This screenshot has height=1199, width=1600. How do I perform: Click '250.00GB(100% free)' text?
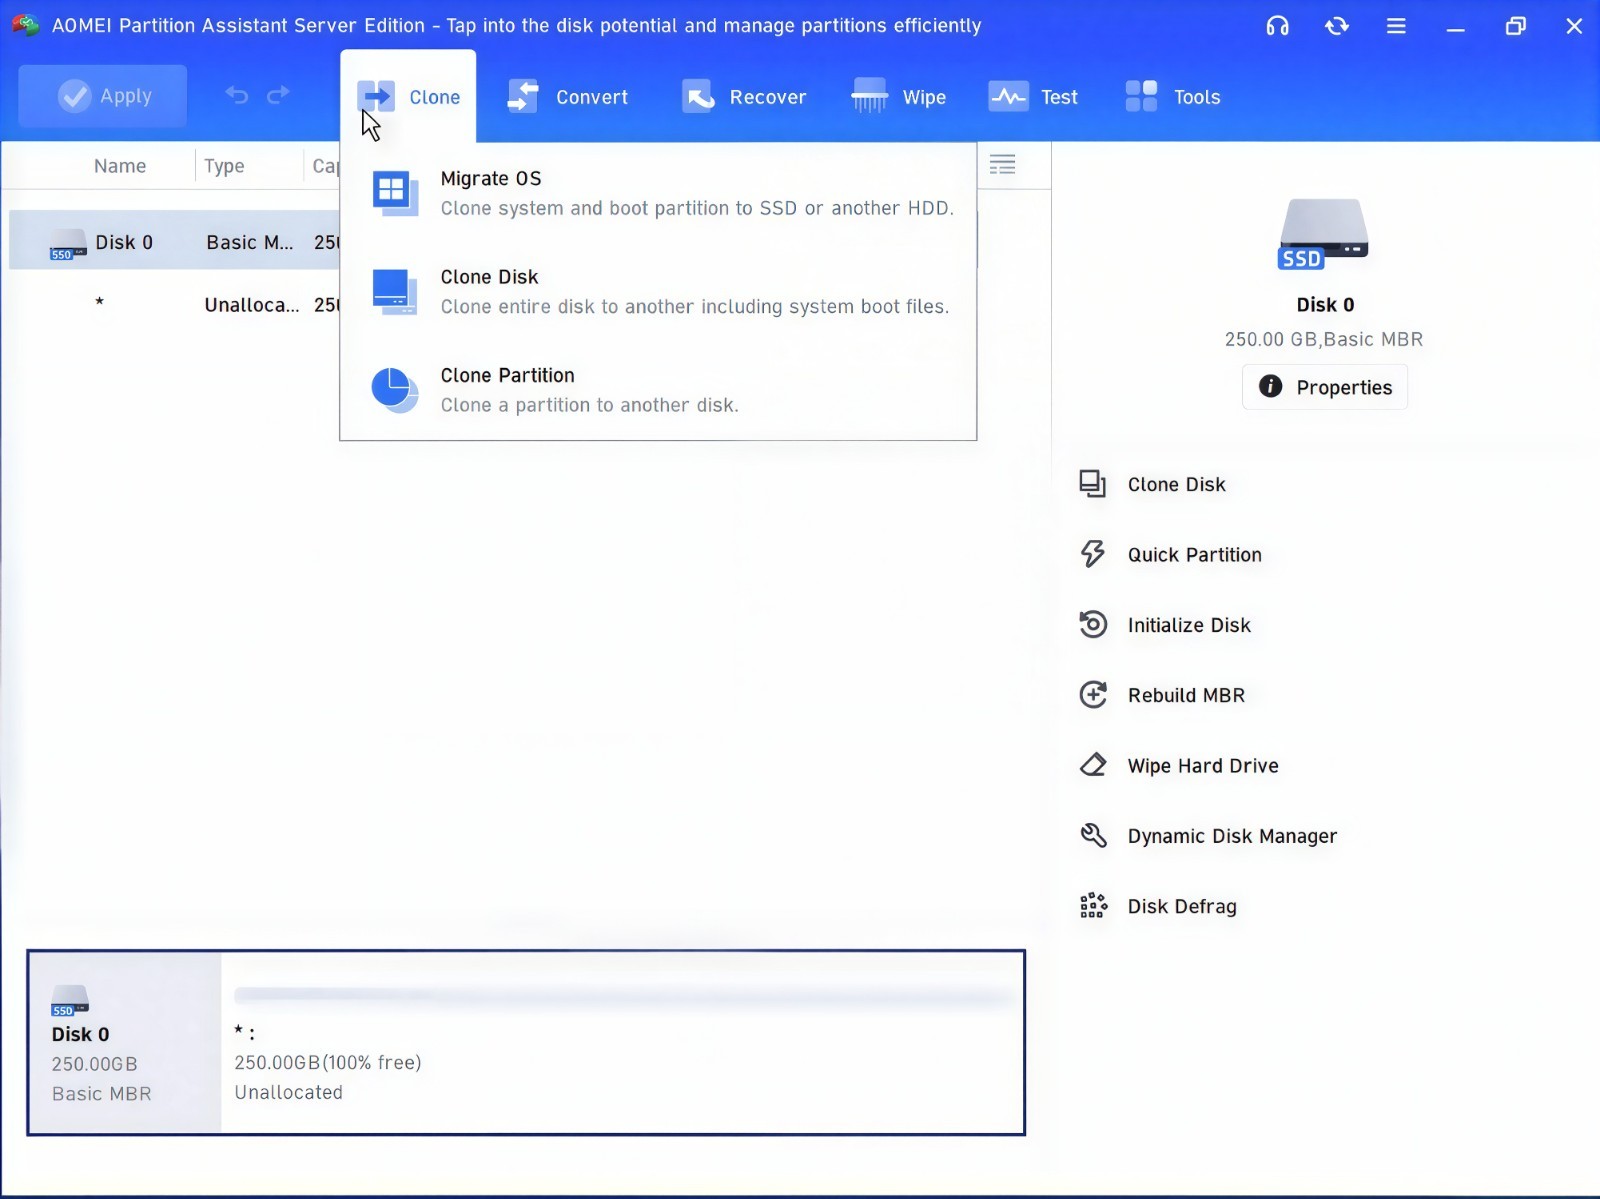[328, 1062]
